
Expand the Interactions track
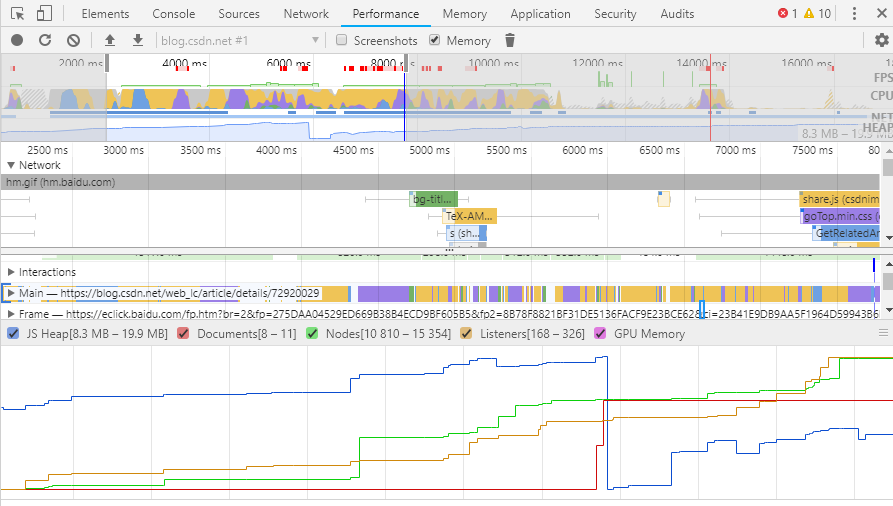tap(11, 272)
